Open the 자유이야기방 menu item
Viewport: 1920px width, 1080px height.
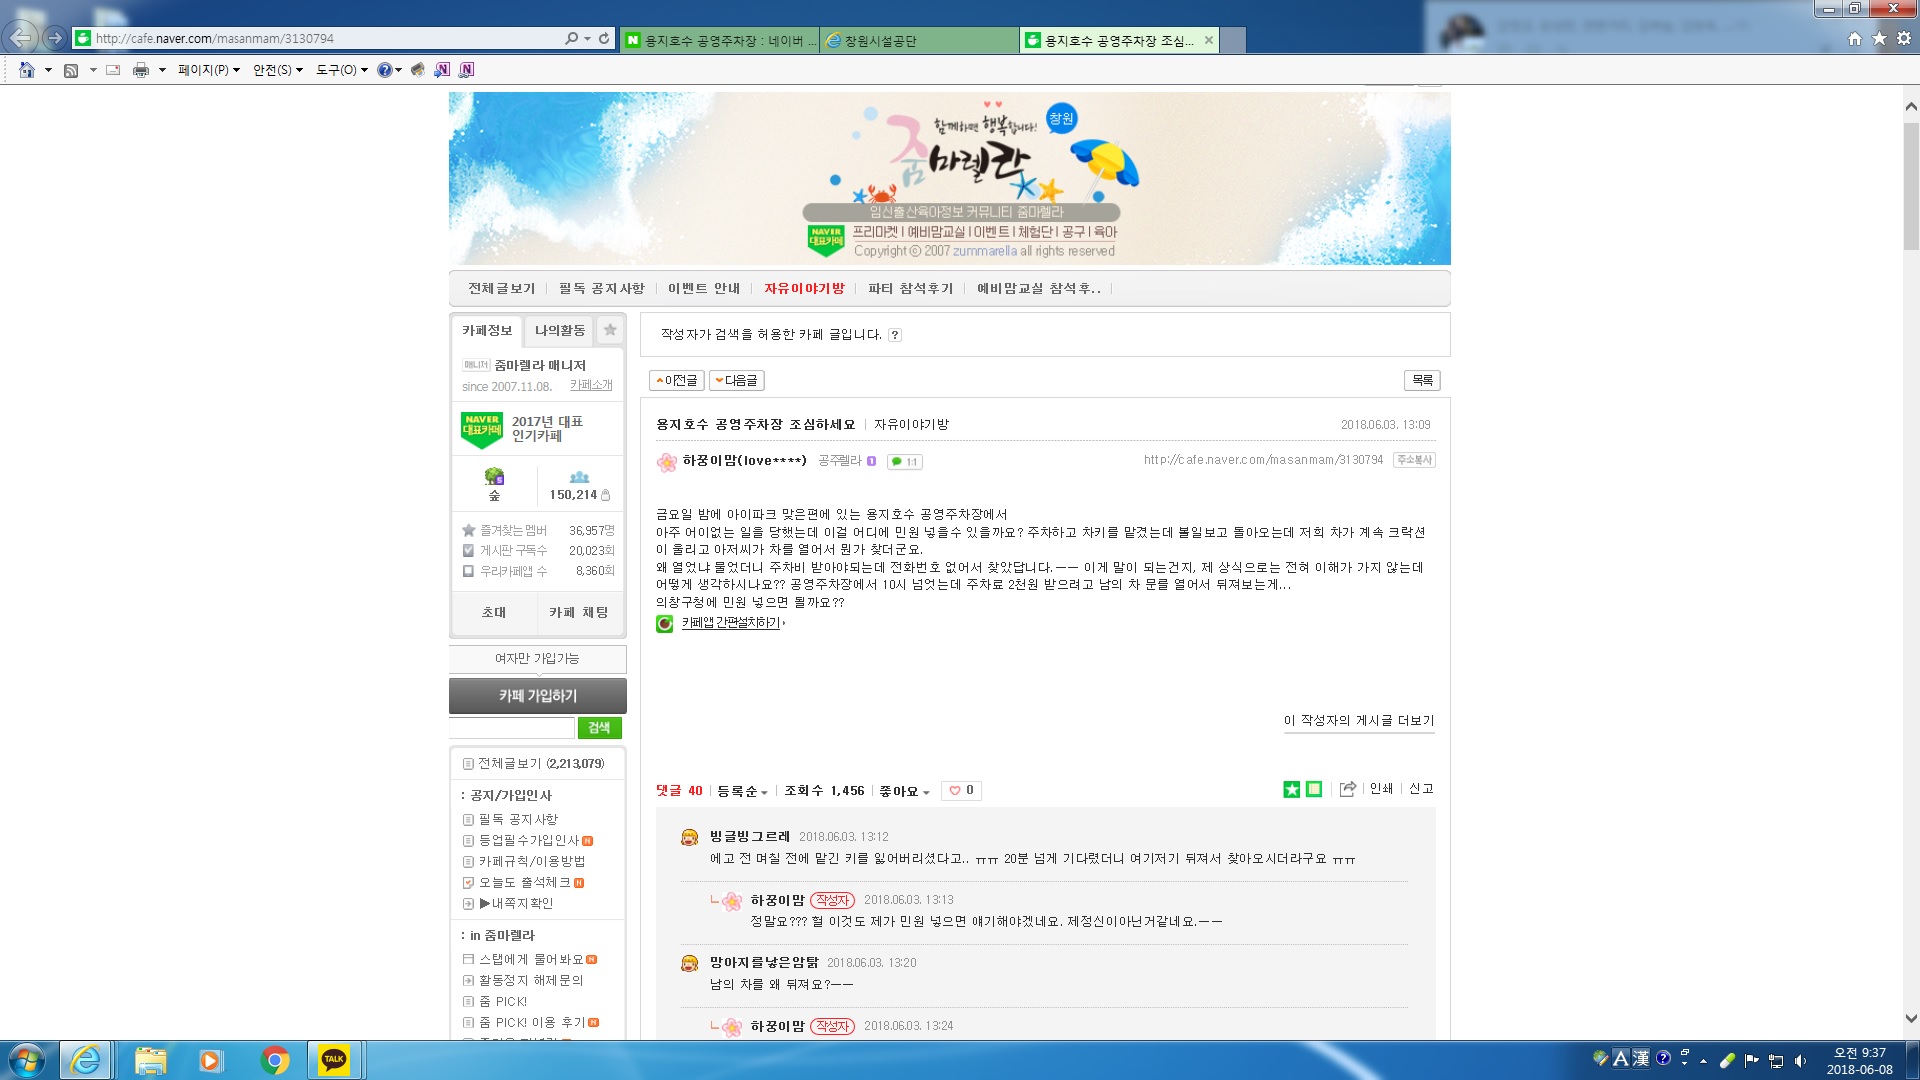coord(804,288)
